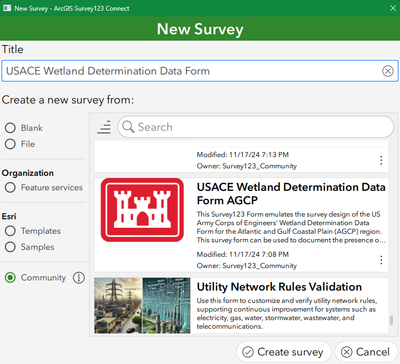Click the Utility Network Rules Validation title
400x364 pixels.
[279, 287]
